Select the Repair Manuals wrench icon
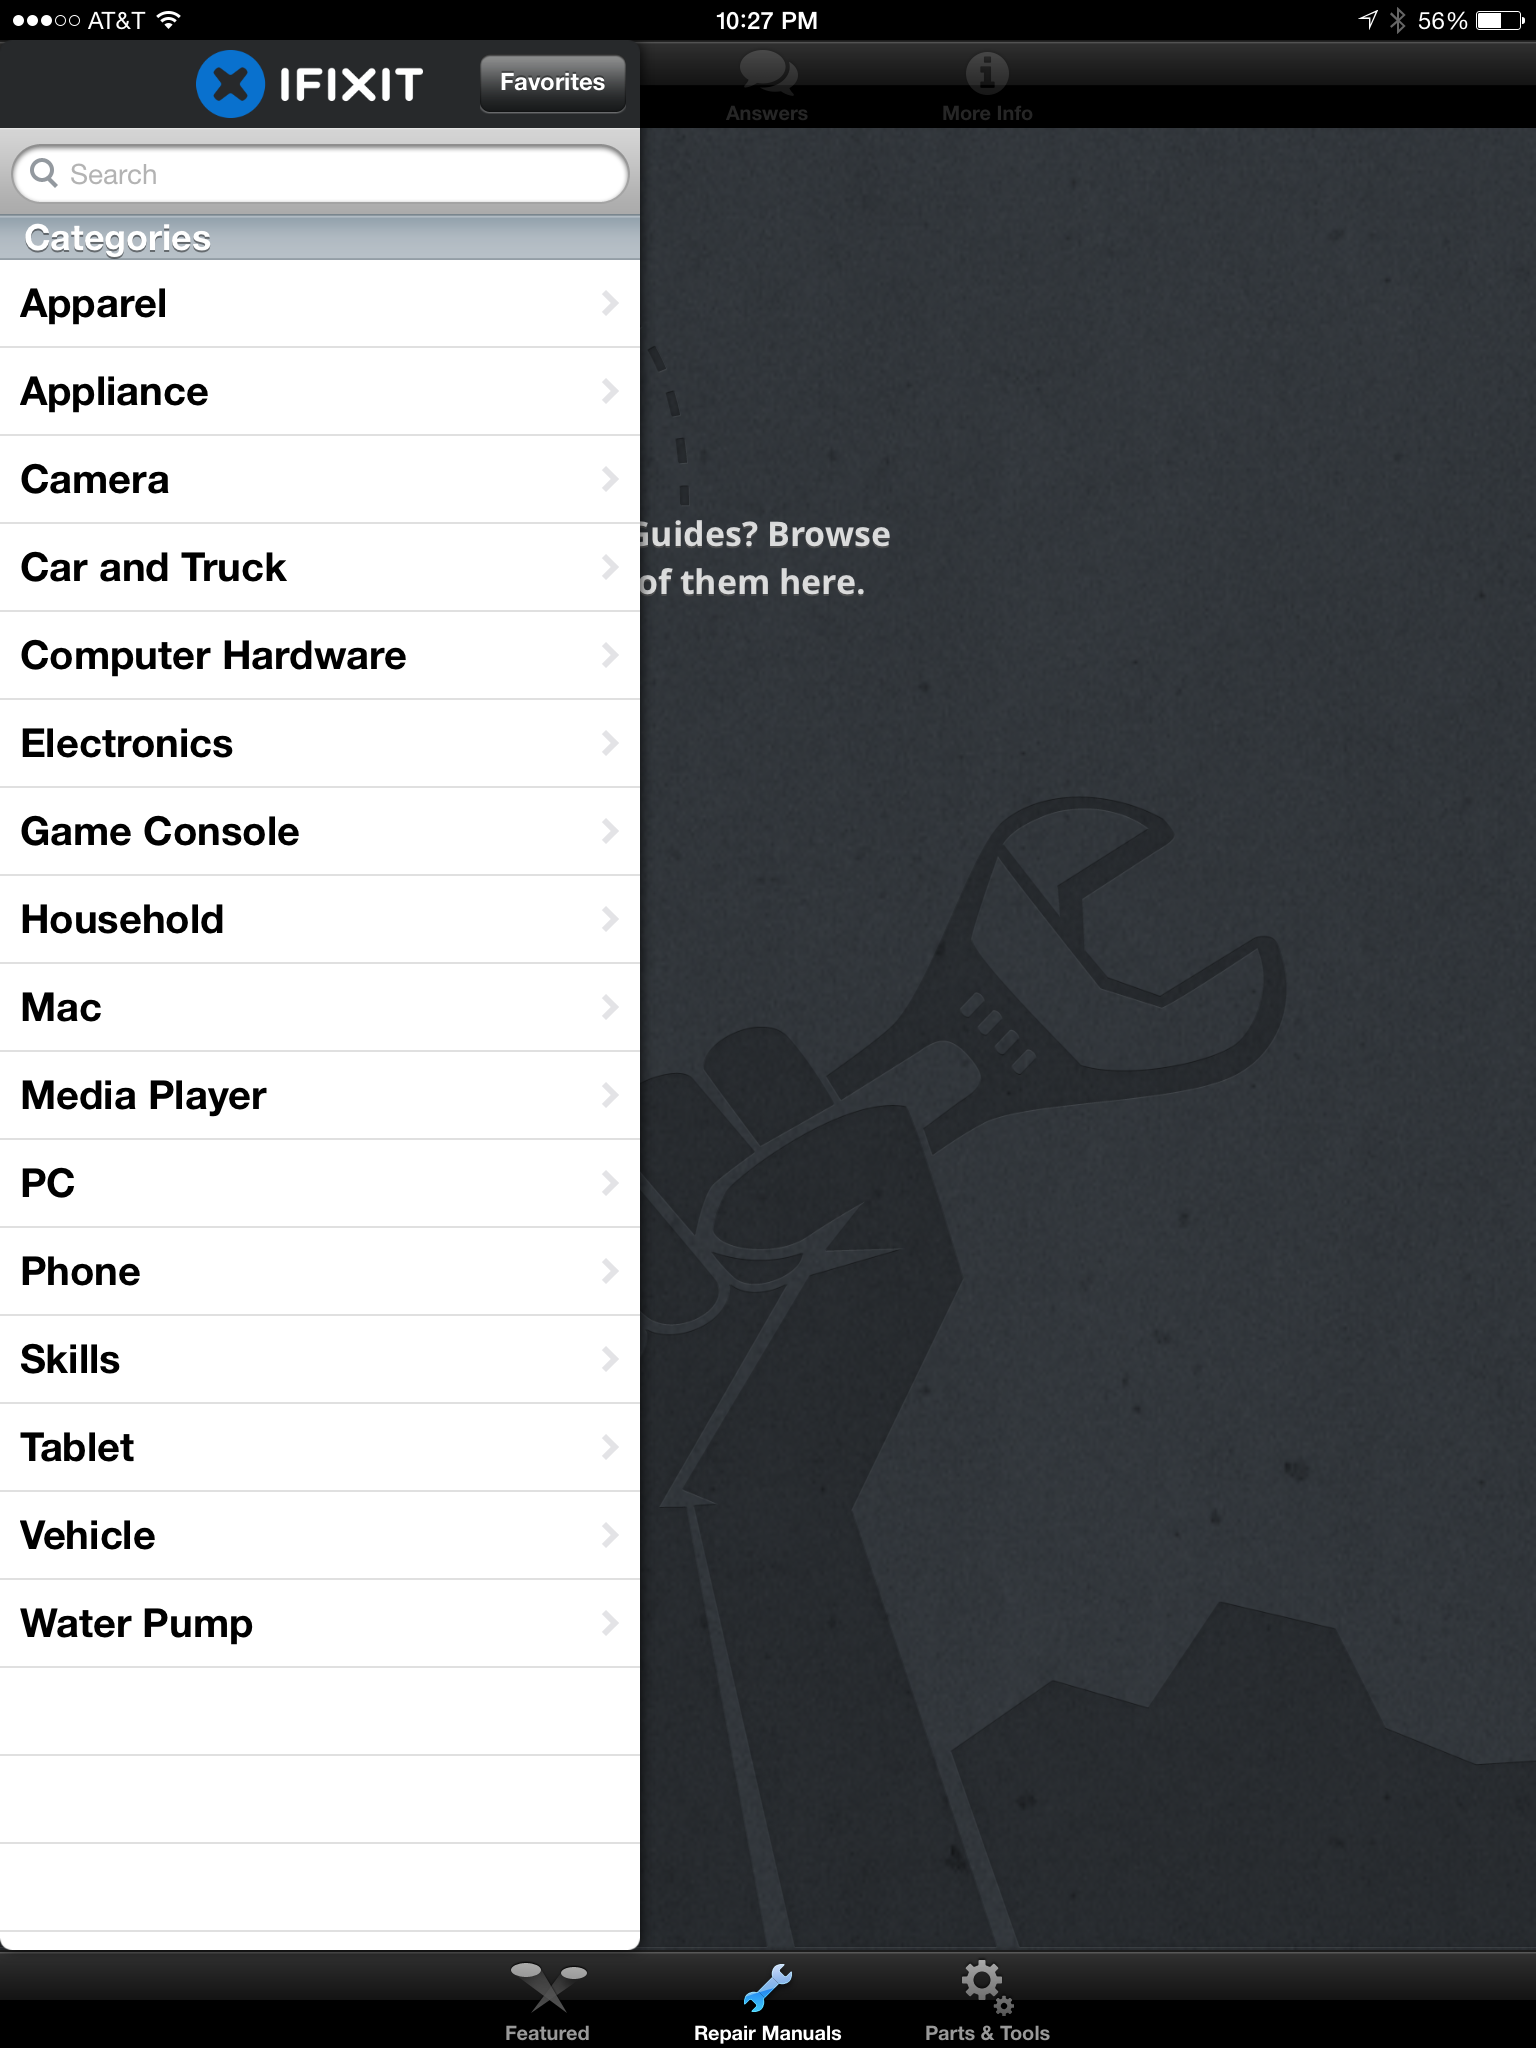Screen dimensions: 1536x2048 768,1987
